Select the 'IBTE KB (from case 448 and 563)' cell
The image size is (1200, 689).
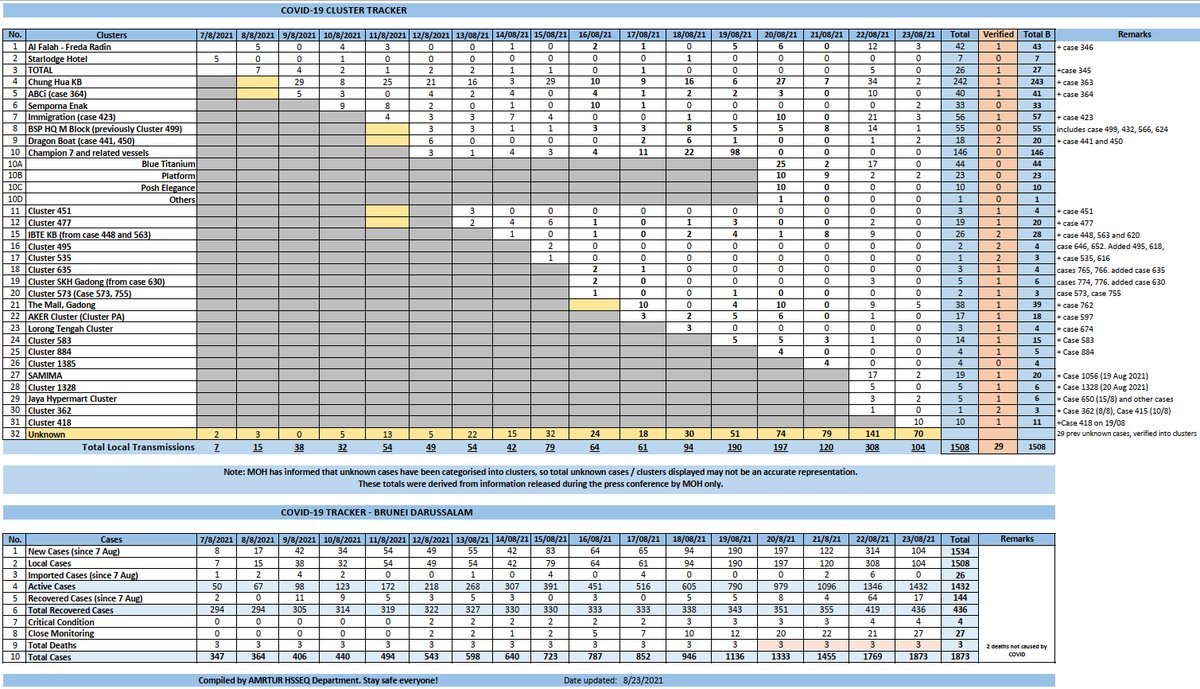(110, 236)
